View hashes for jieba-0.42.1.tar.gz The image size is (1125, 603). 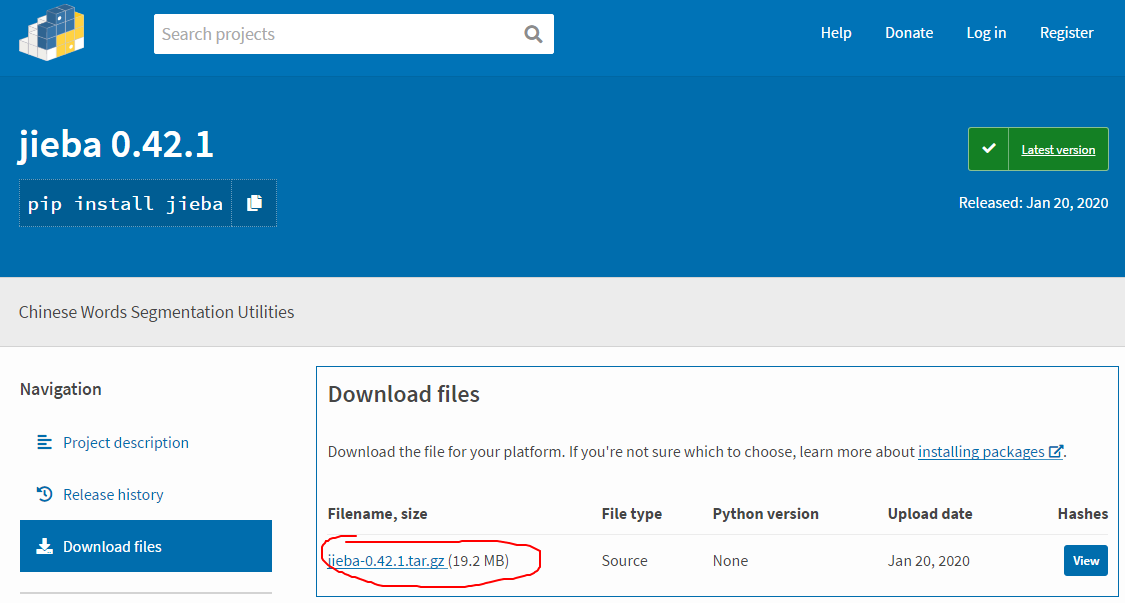[1086, 561]
